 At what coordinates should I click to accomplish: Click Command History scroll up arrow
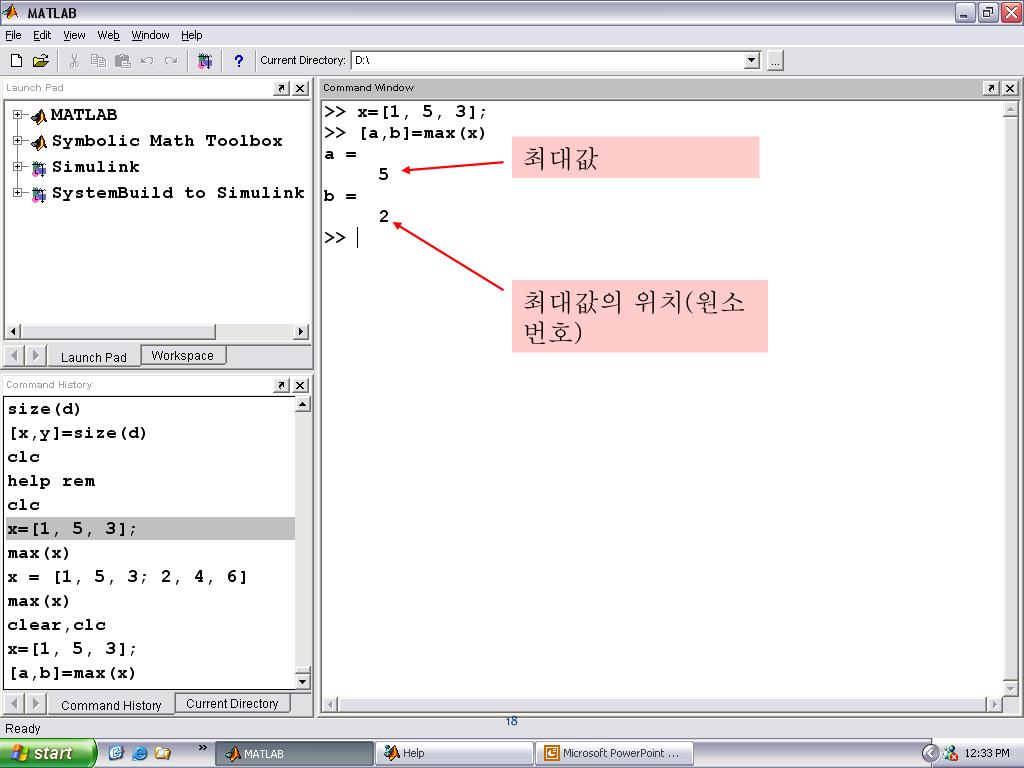point(302,405)
